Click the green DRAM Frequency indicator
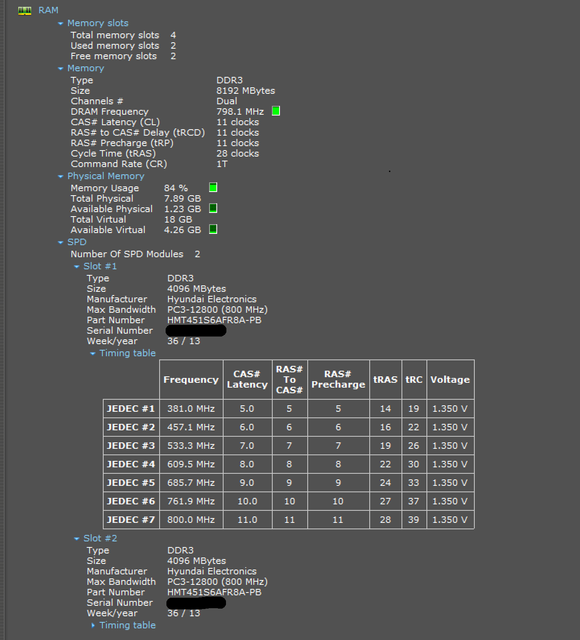The image size is (580, 640). (276, 111)
